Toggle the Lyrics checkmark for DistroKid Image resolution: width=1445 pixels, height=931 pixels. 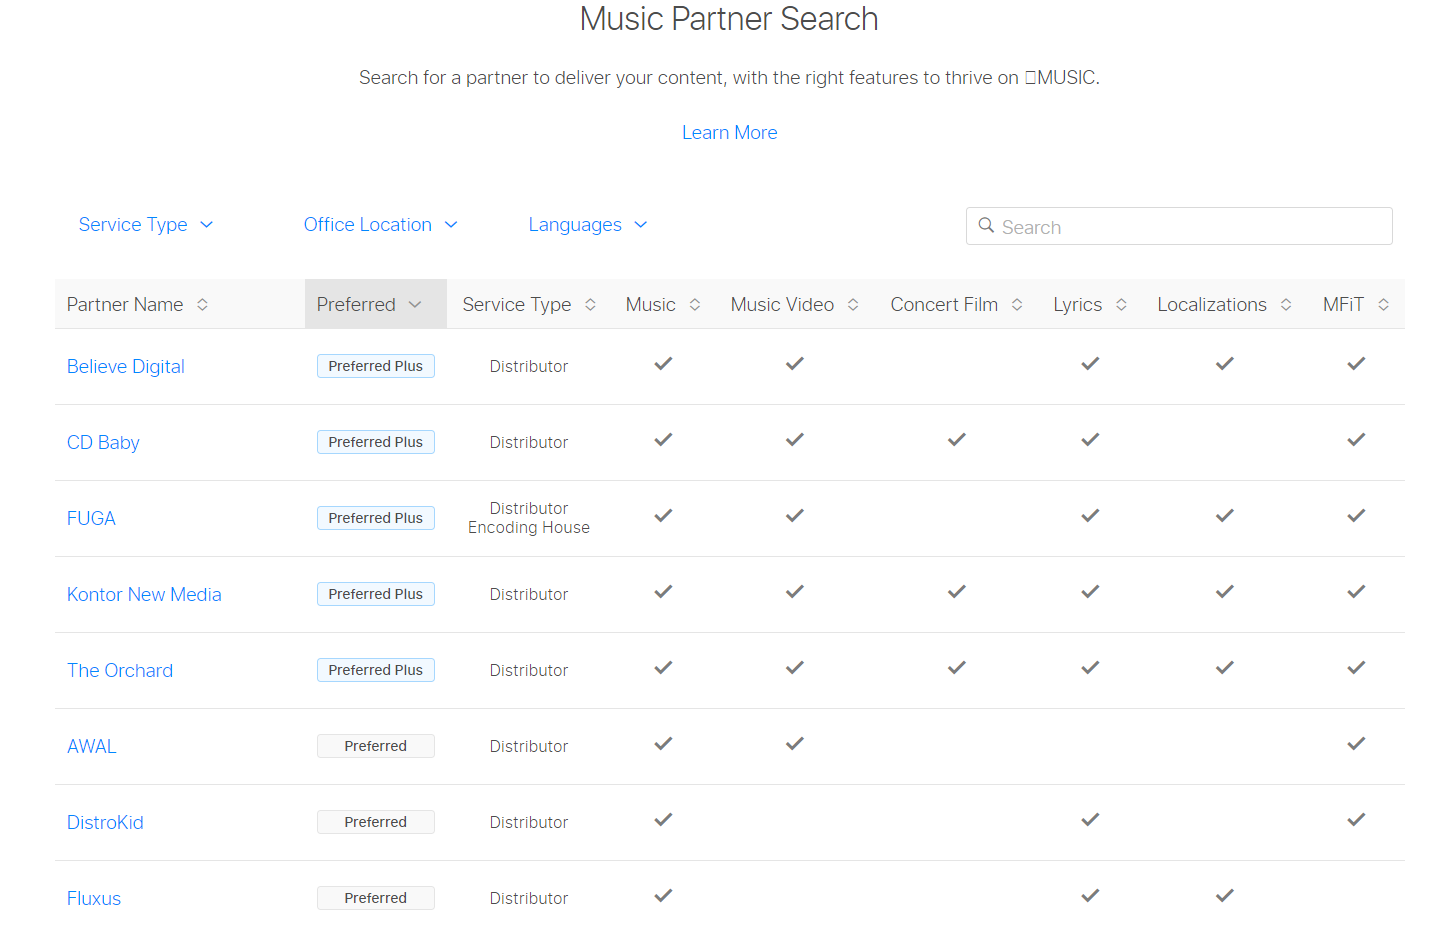coord(1090,819)
